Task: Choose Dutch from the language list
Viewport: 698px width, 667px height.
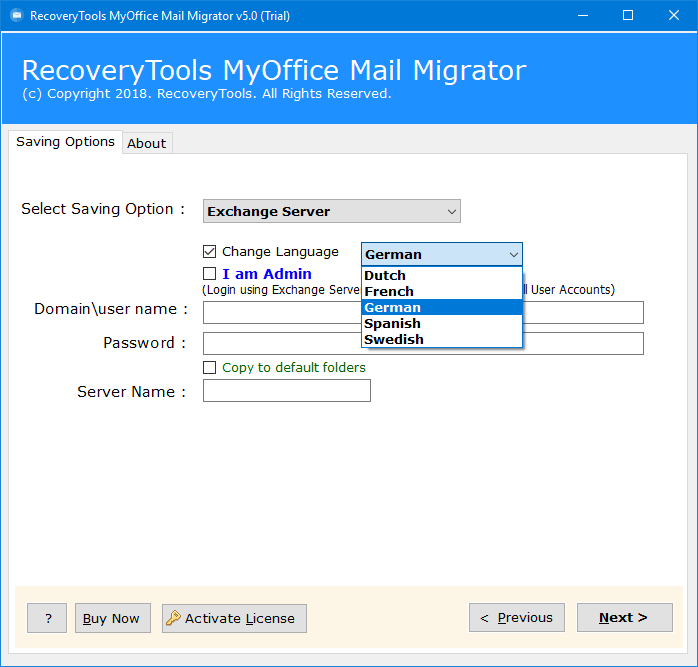Action: [442, 275]
